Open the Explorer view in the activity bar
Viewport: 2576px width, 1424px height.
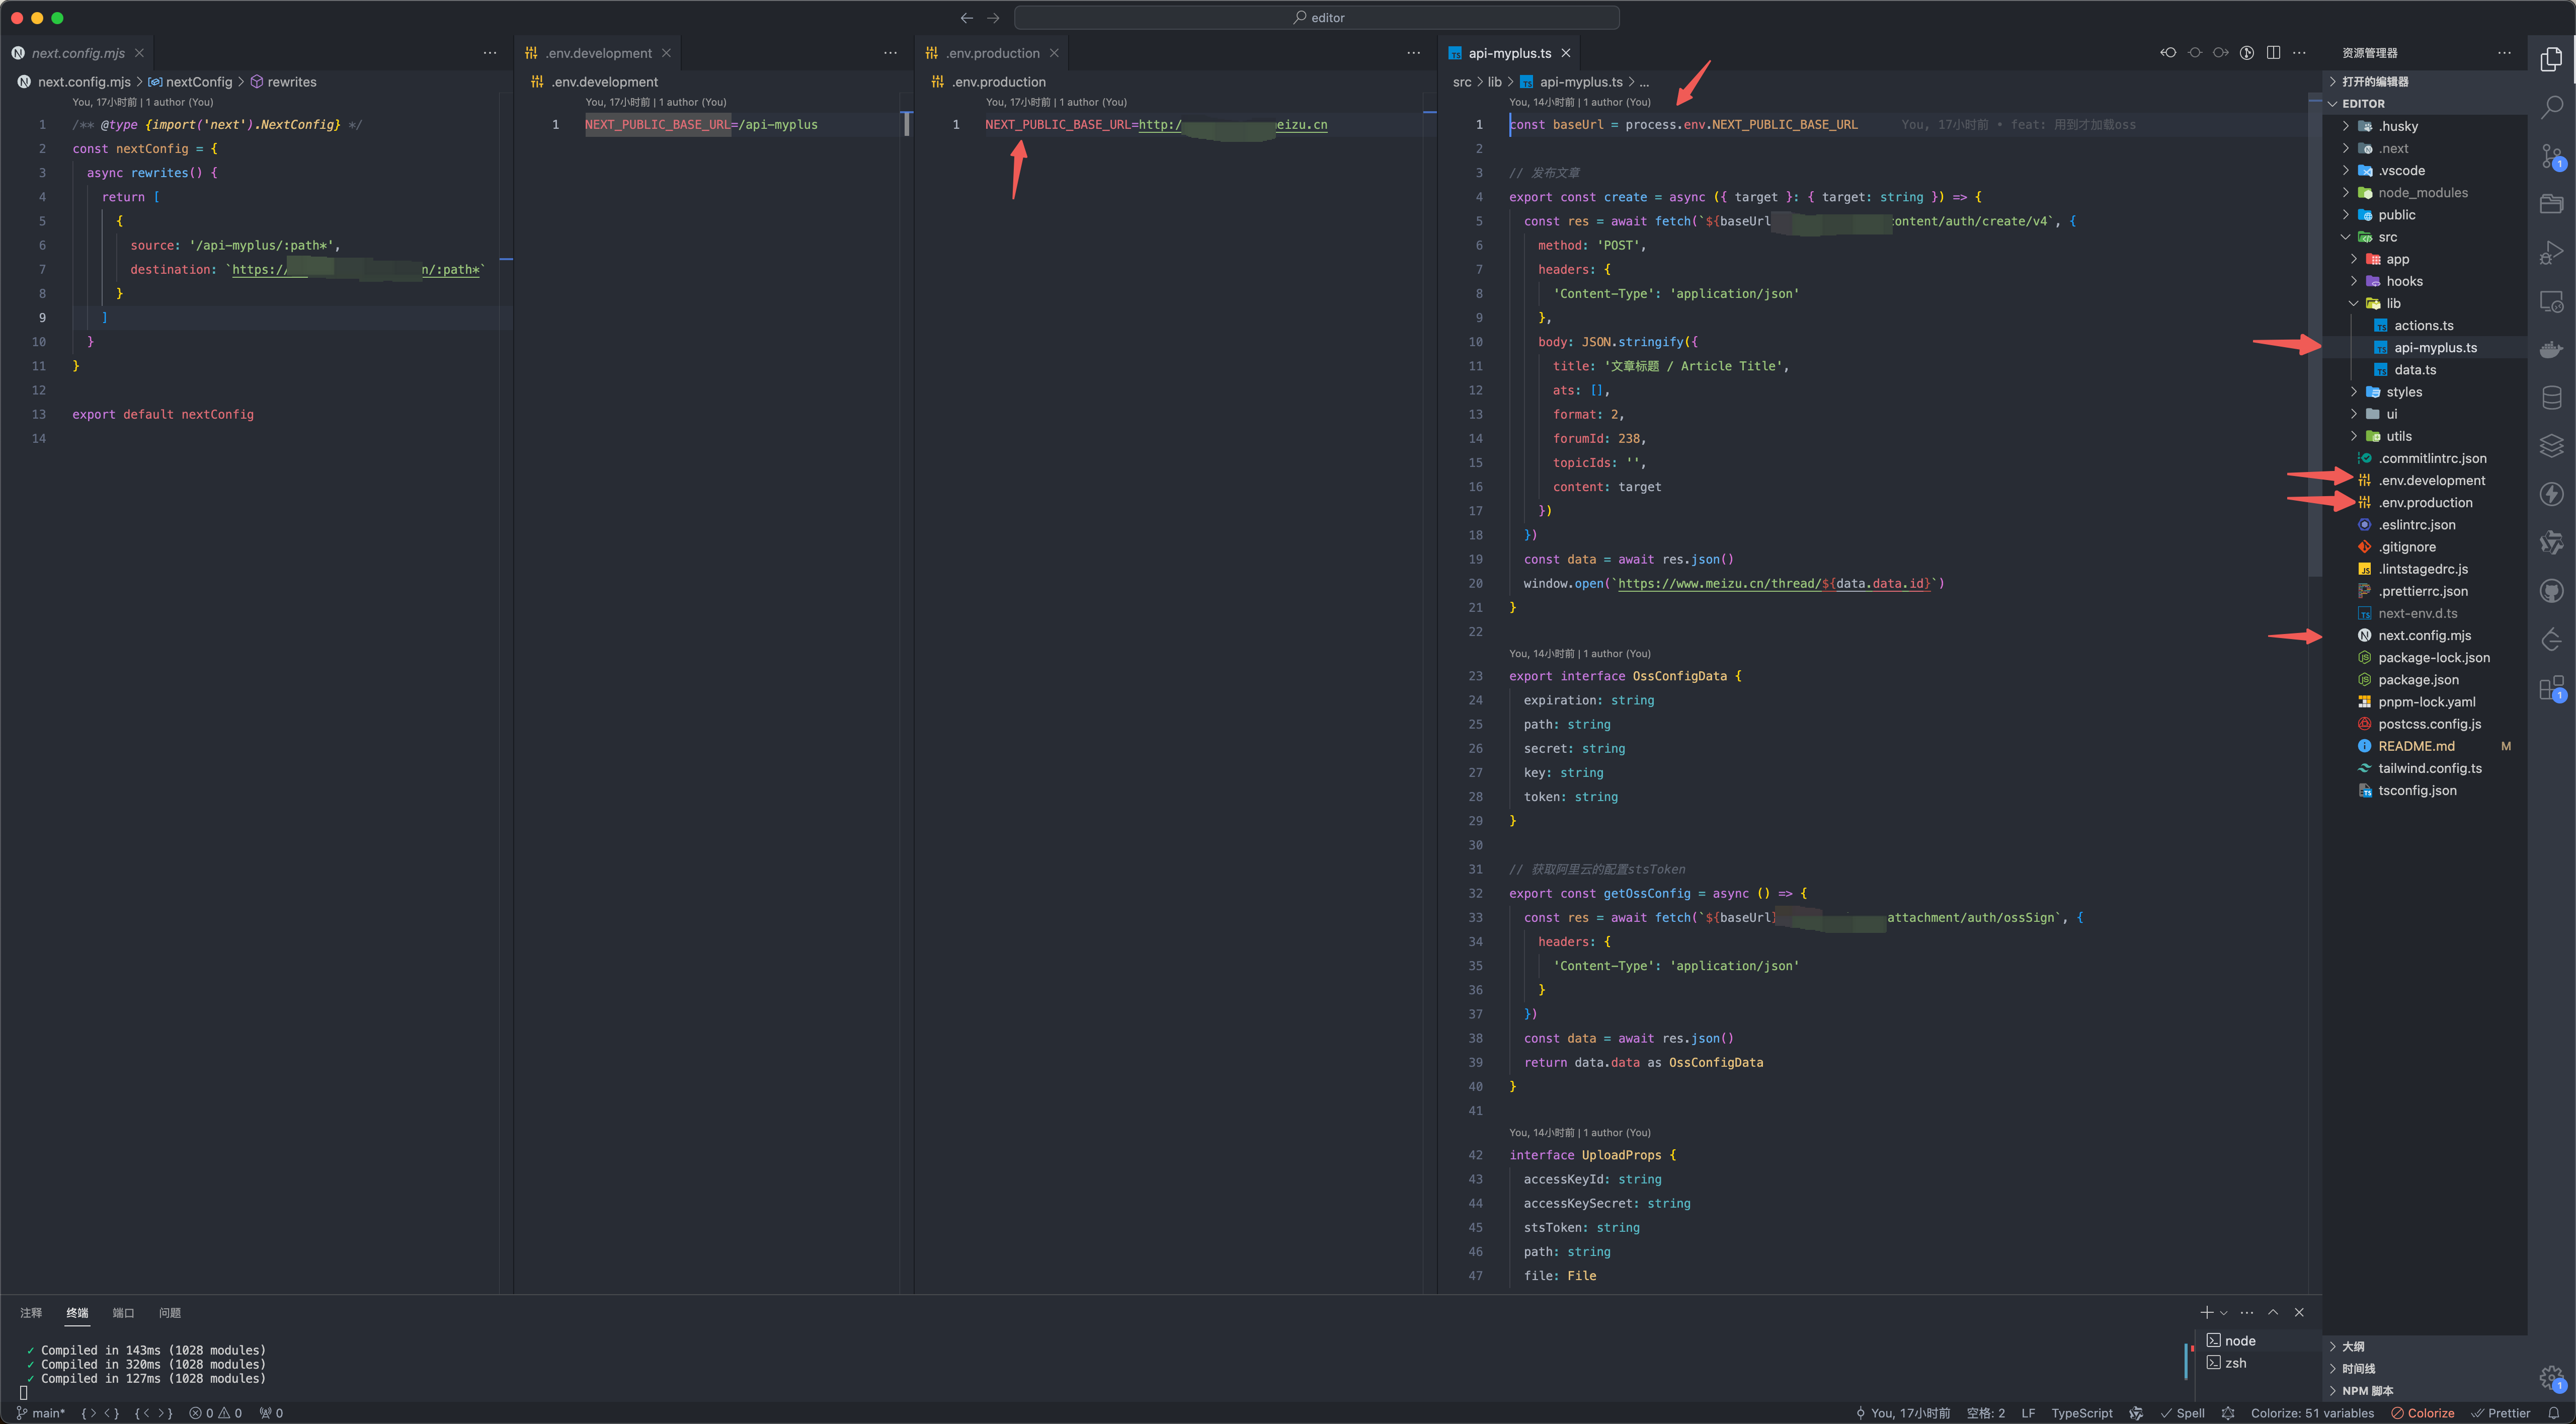[2551, 59]
